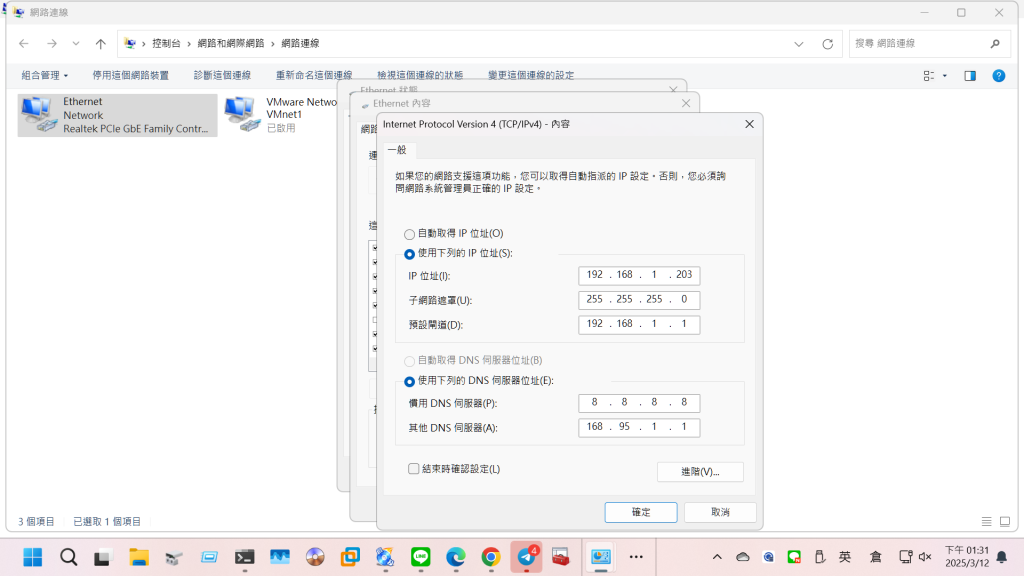Viewport: 1024px width, 576px height.
Task: Launch Google Chrome from taskbar
Action: (x=490, y=557)
